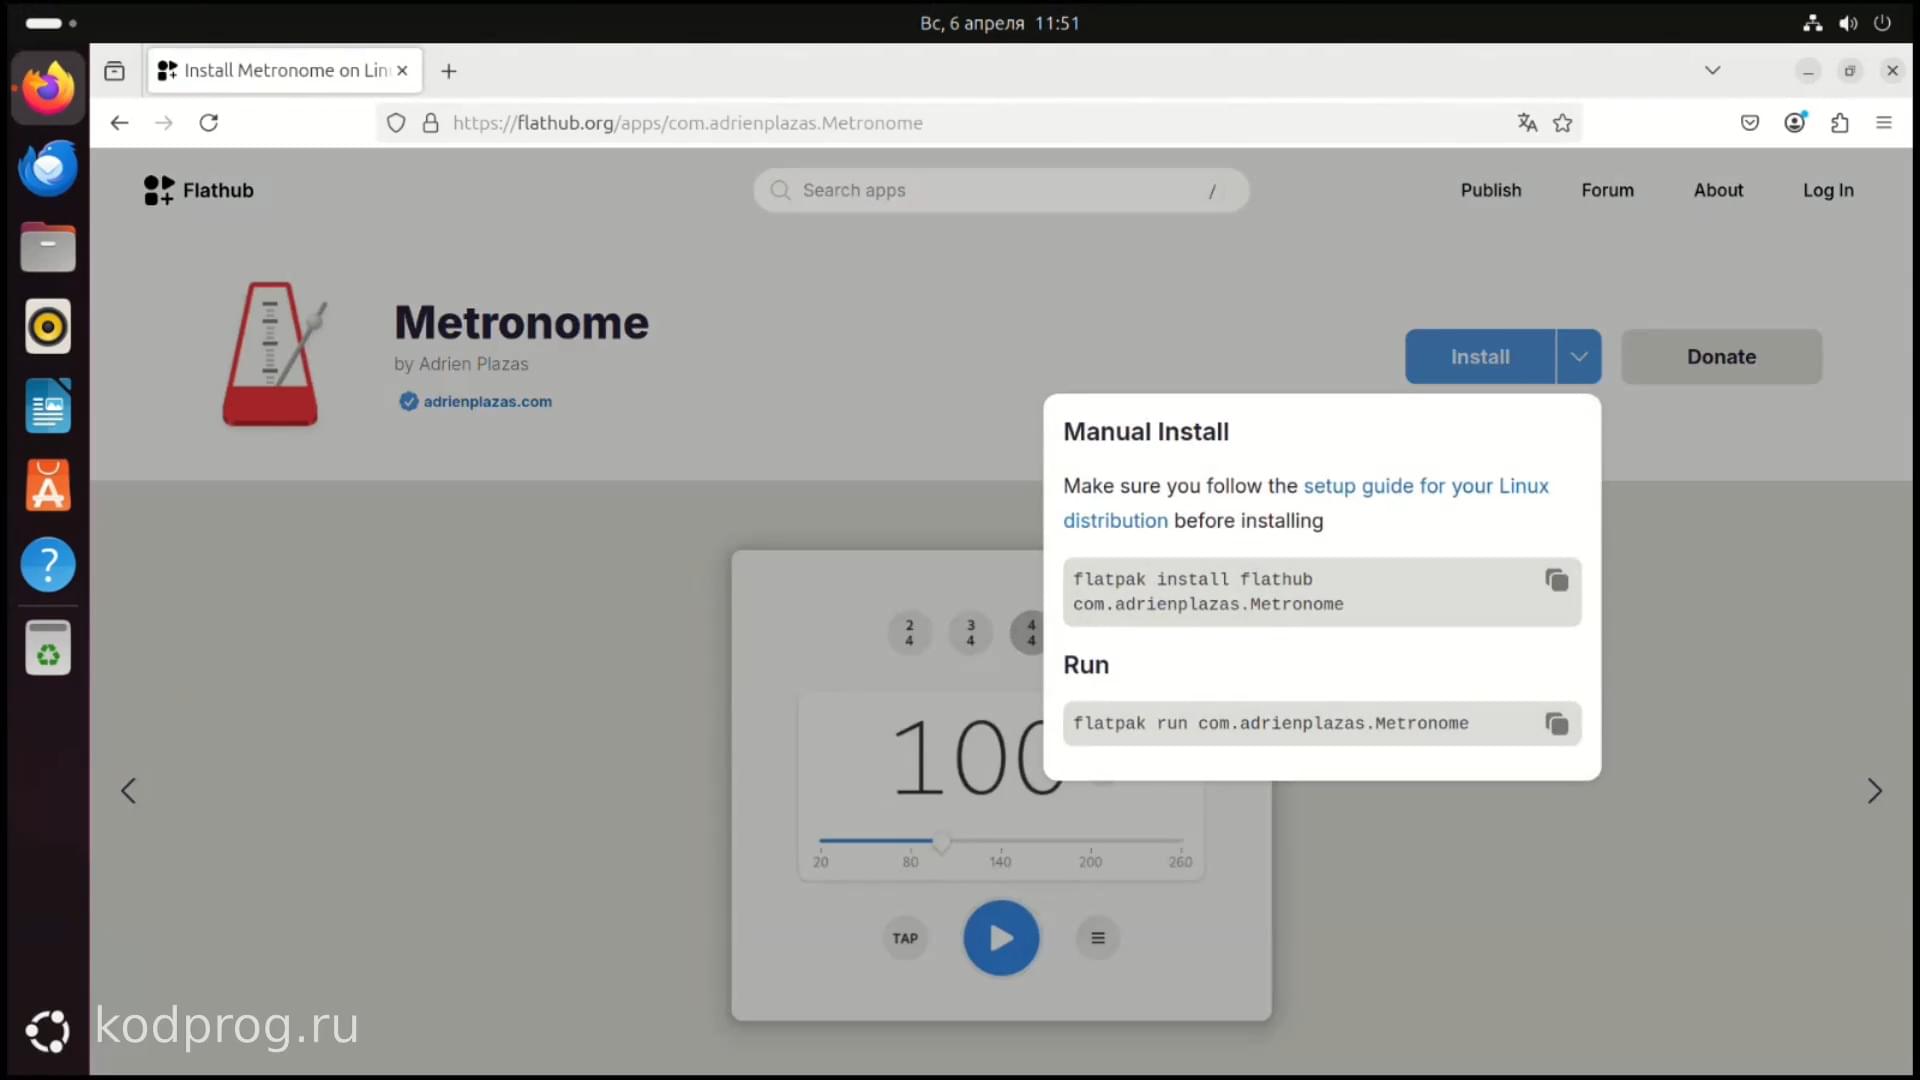Click the flathub.org URL in address bar
This screenshot has width=1920, height=1080.
(687, 123)
